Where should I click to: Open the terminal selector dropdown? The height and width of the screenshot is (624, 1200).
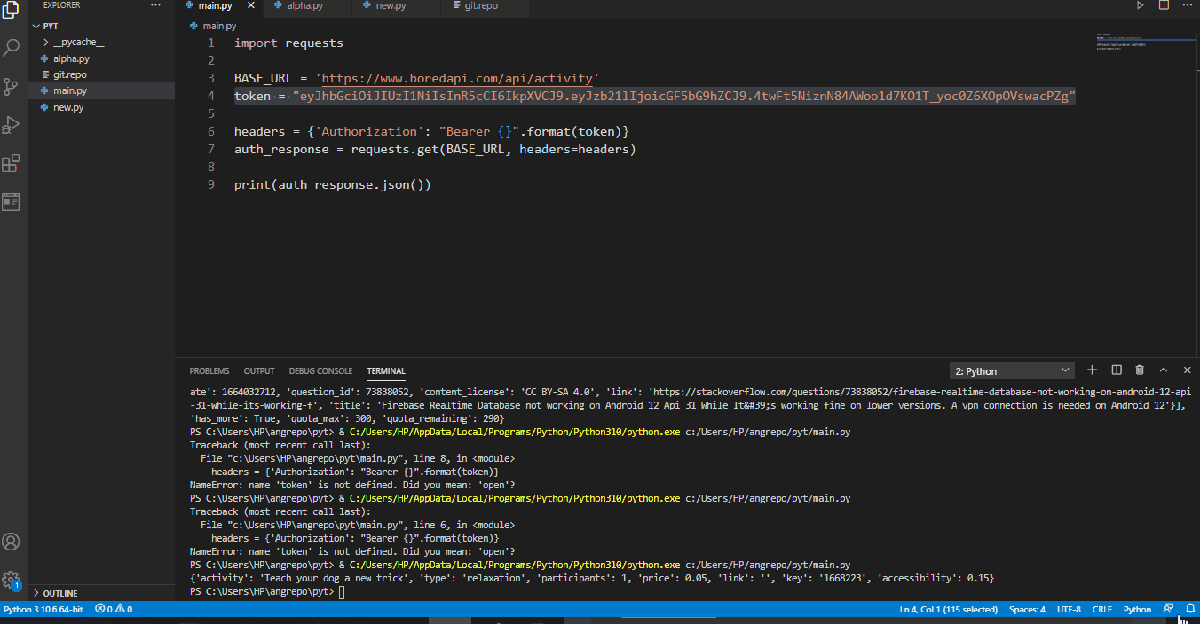(x=1012, y=369)
